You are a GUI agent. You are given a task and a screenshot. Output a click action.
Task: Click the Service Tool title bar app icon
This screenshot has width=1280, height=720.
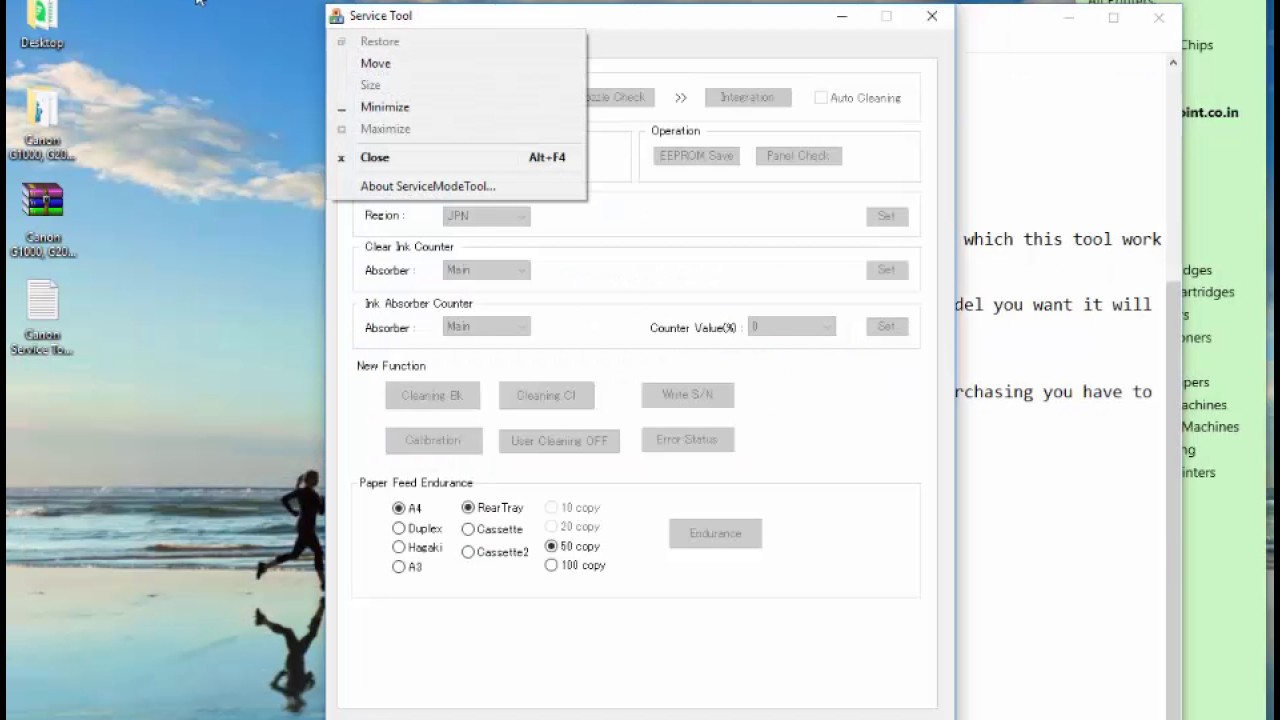click(337, 16)
